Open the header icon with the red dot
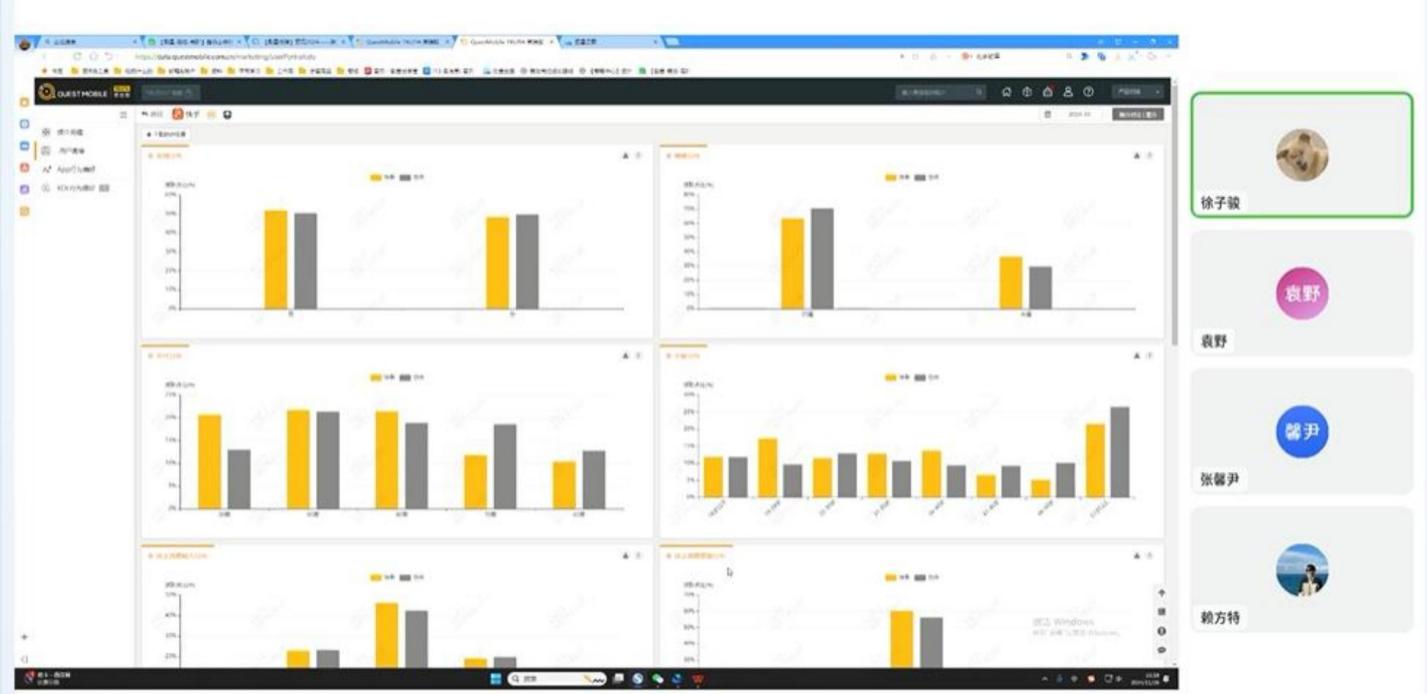 [1047, 92]
